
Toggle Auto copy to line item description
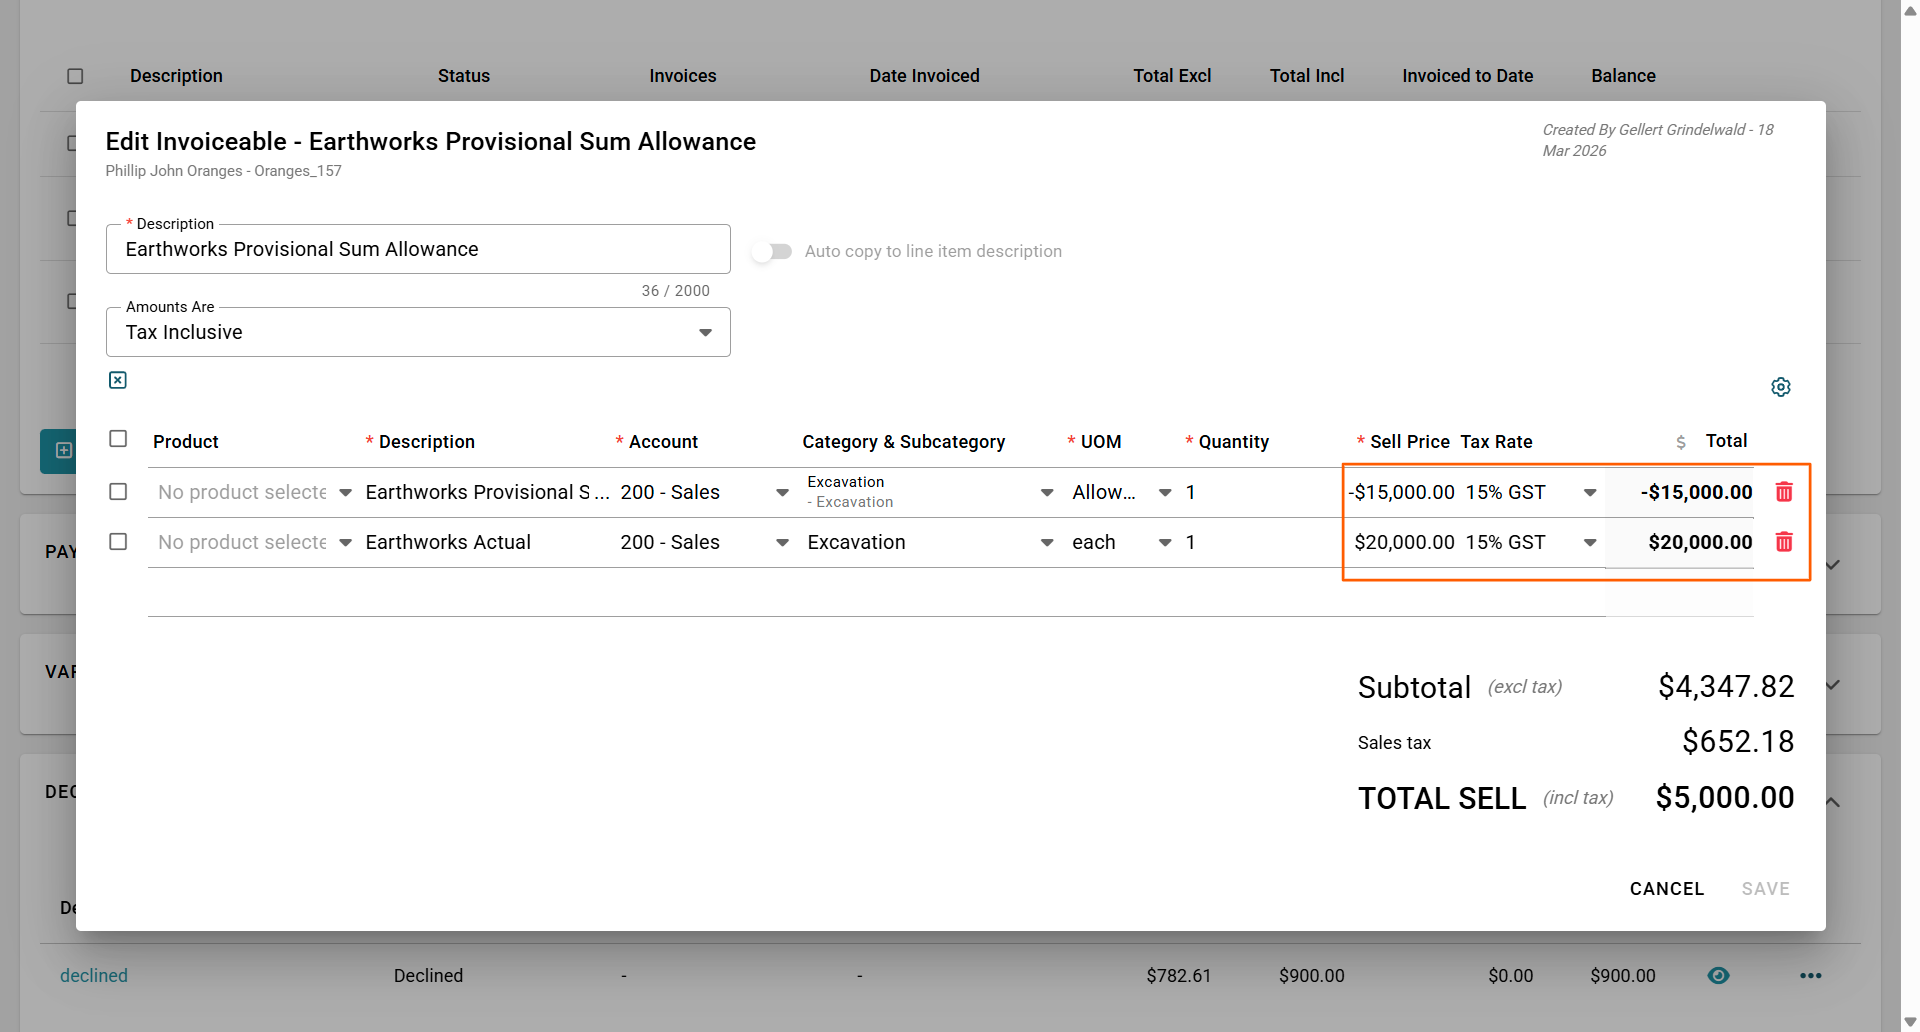772,252
